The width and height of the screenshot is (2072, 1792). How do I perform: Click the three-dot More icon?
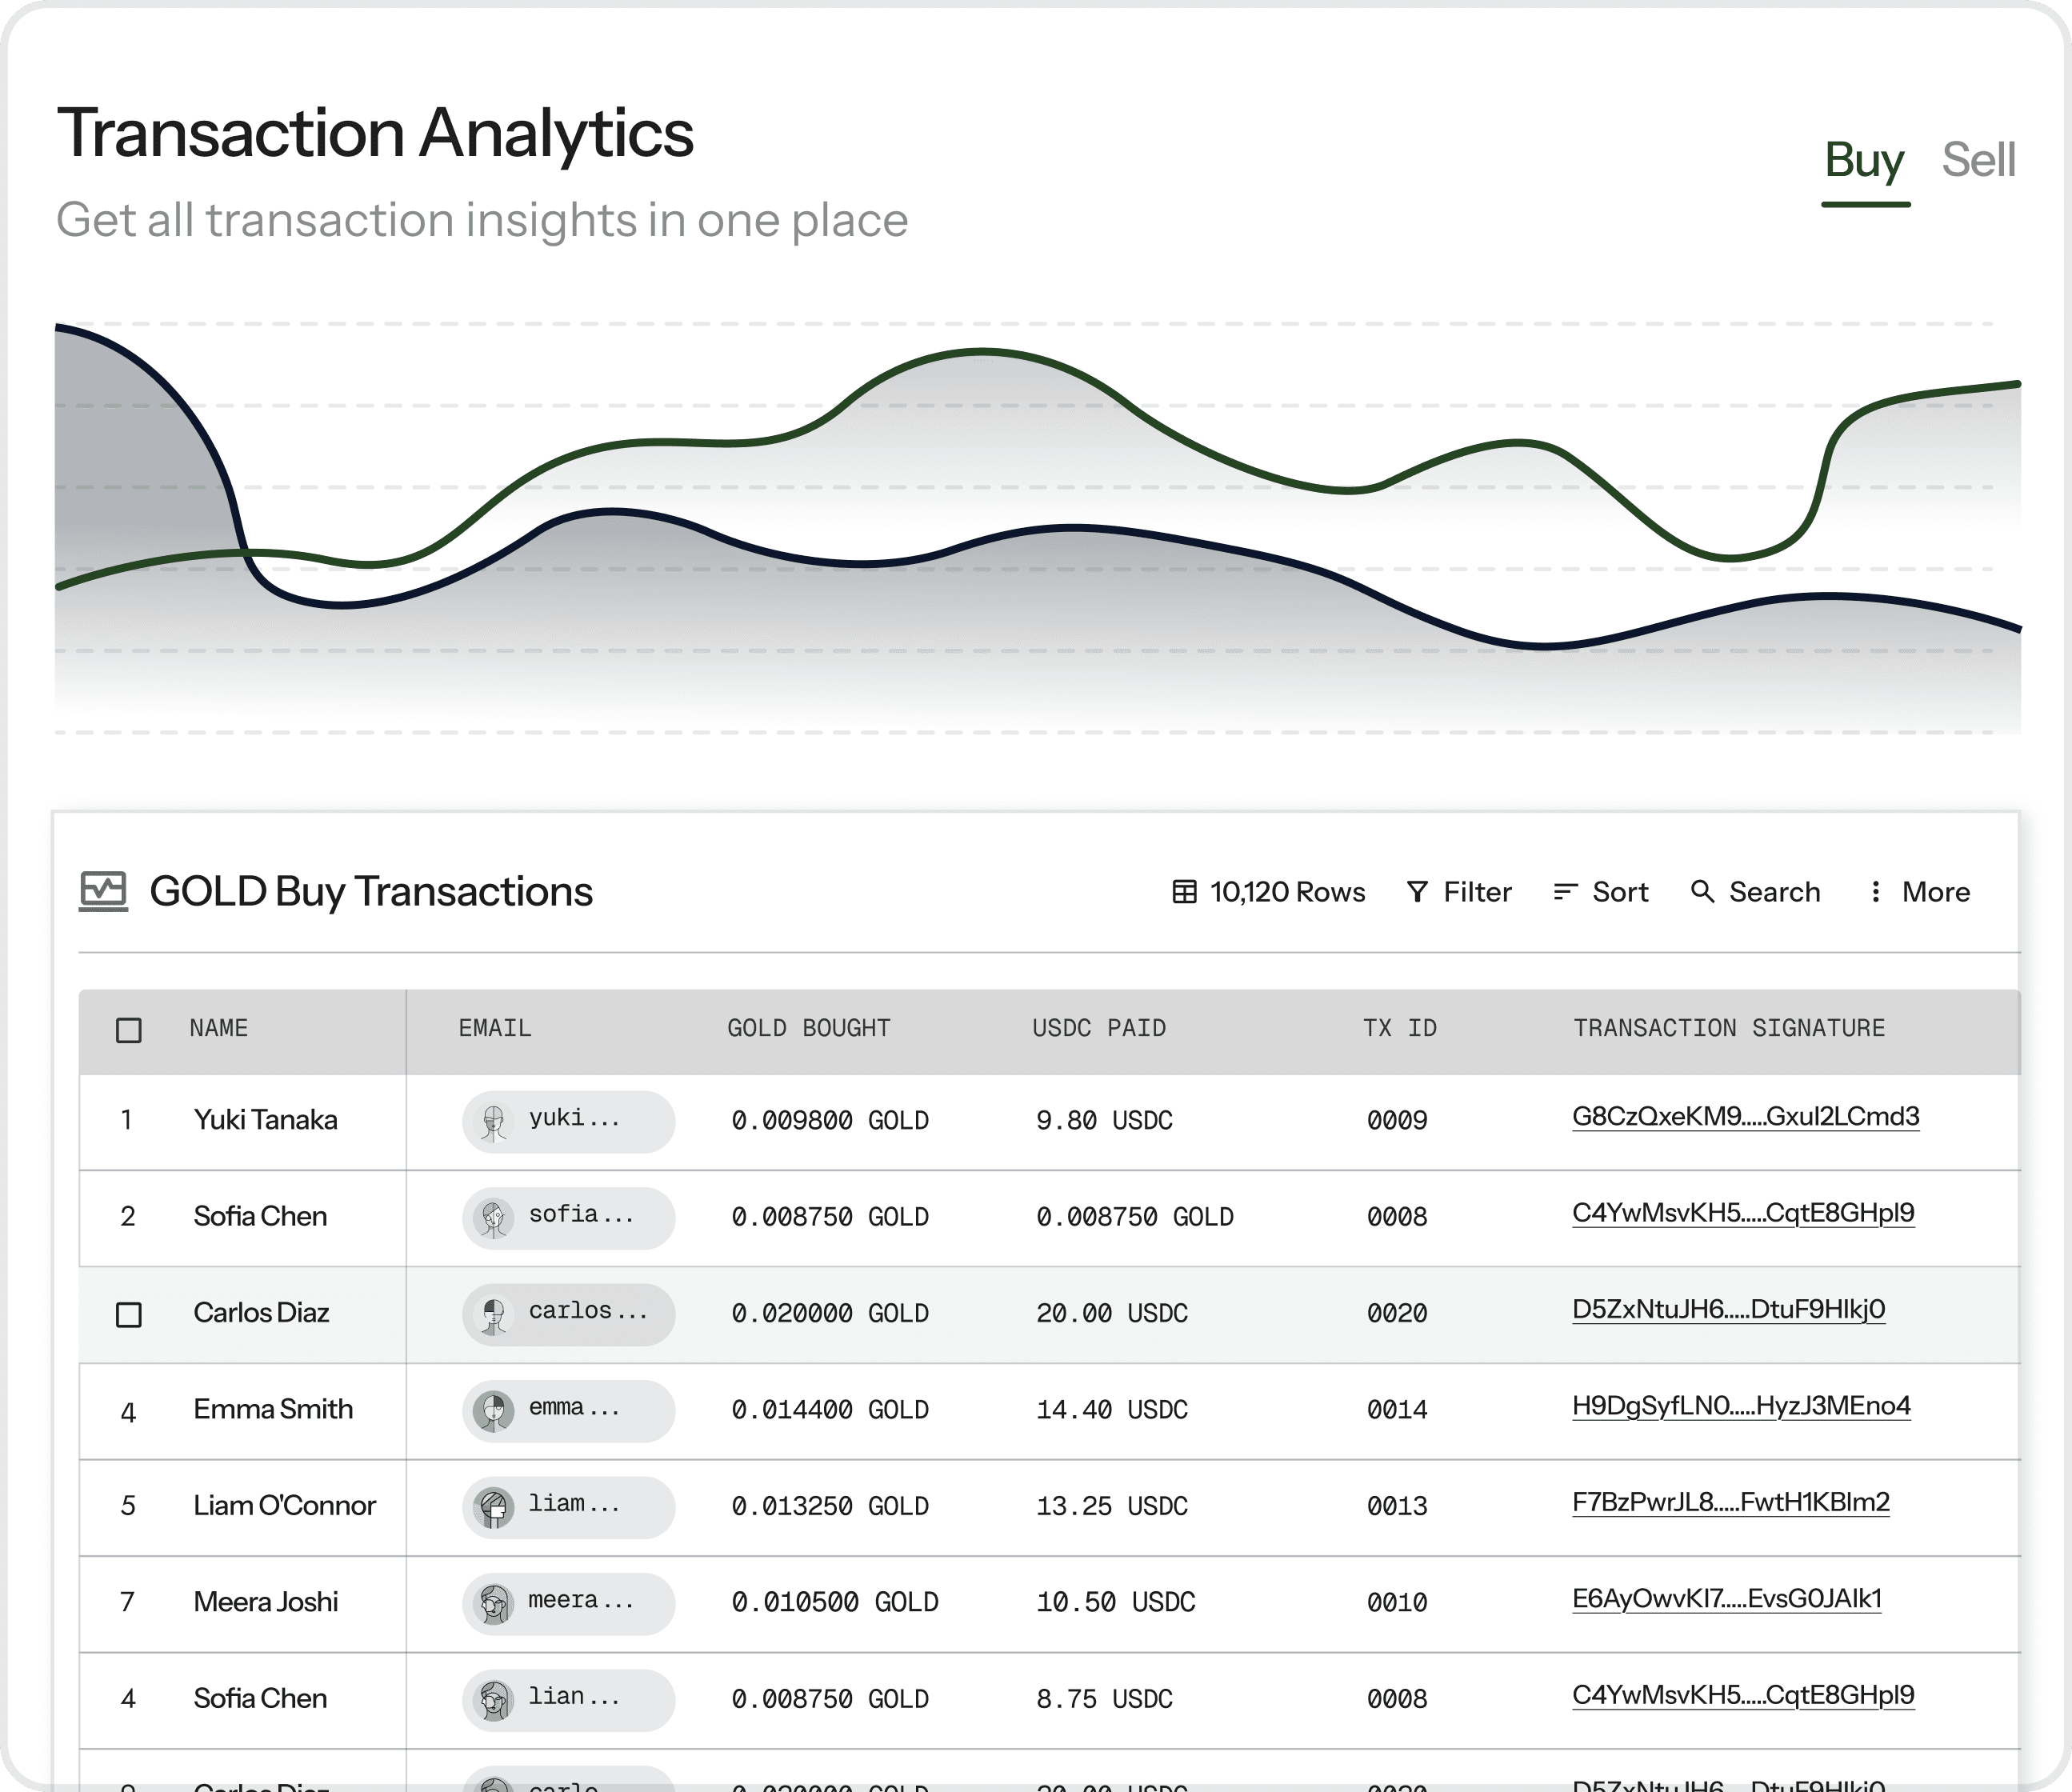point(1875,891)
